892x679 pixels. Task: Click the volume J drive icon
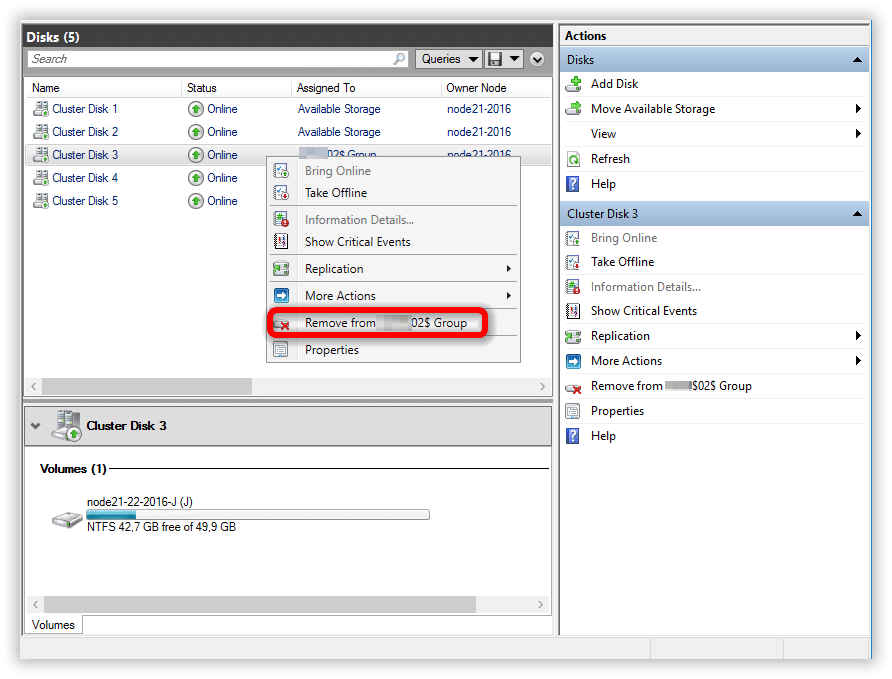68,520
